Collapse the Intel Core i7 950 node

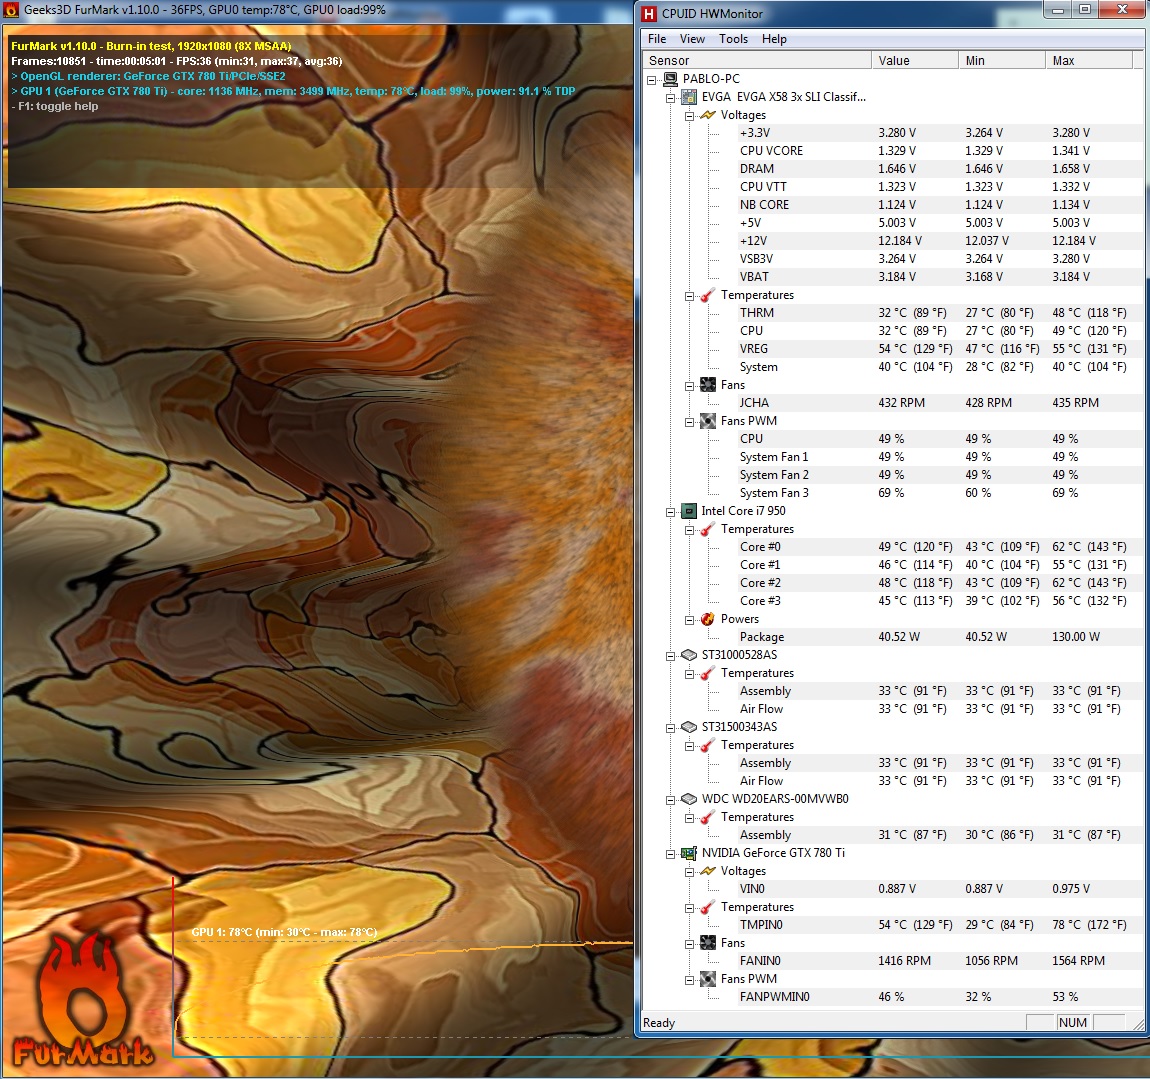[671, 511]
